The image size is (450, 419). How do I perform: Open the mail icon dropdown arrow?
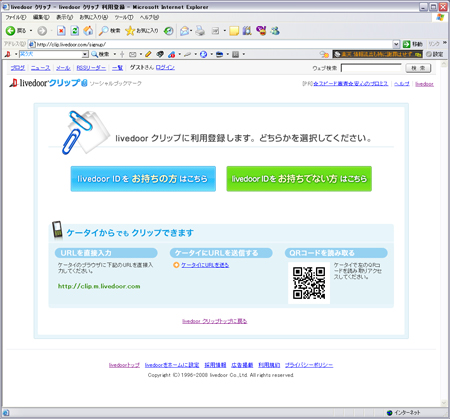point(192,31)
